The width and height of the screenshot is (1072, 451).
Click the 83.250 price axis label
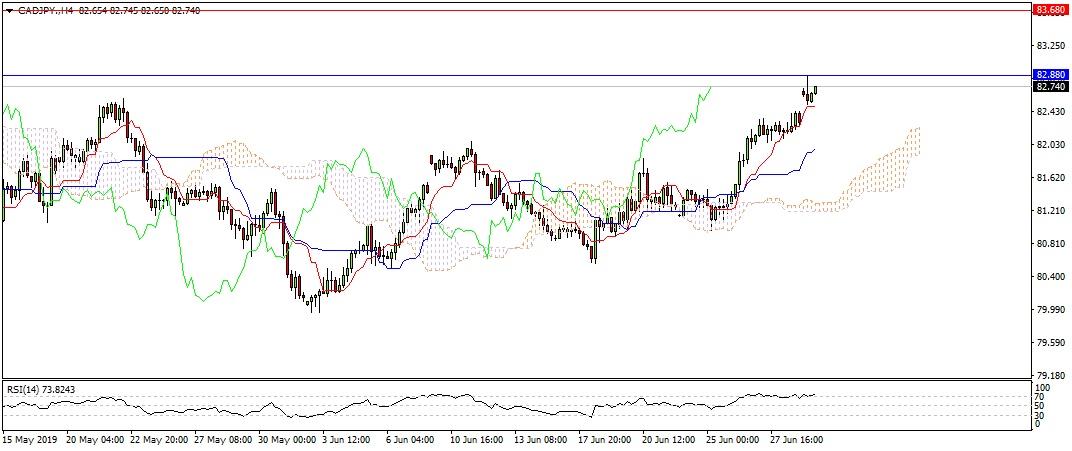point(1049,46)
